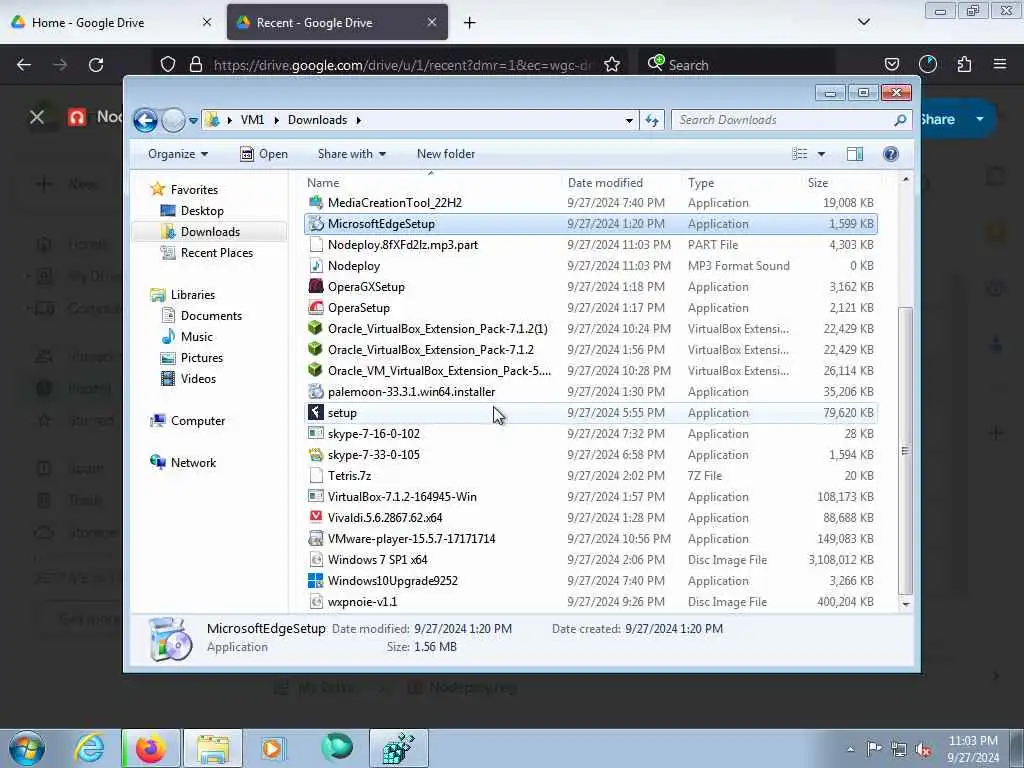Open Firefox application menu
The width and height of the screenshot is (1024, 768).
click(x=1000, y=64)
